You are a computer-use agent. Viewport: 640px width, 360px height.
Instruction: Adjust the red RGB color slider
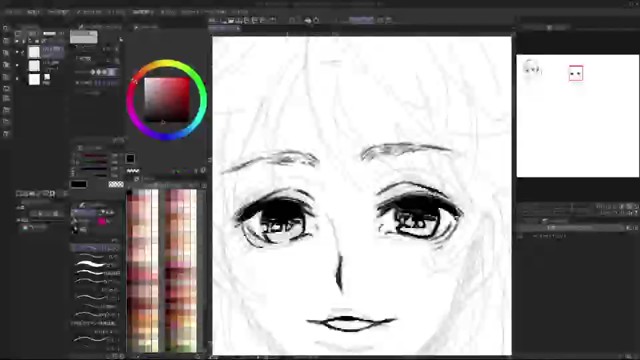click(x=95, y=156)
